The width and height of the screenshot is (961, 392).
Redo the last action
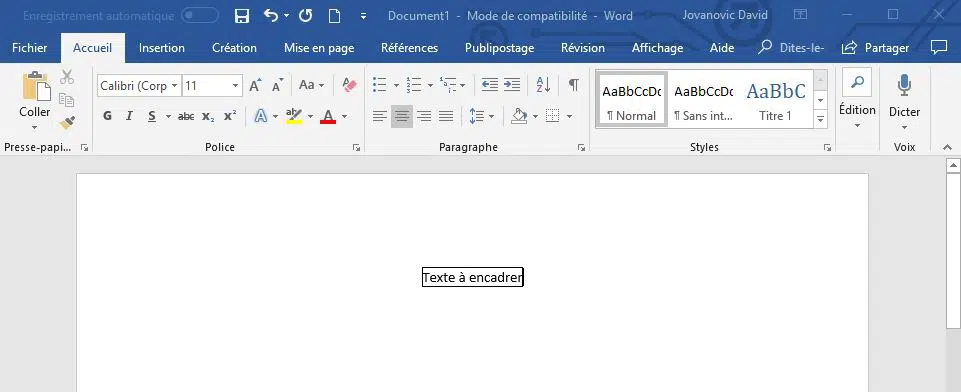click(x=305, y=16)
